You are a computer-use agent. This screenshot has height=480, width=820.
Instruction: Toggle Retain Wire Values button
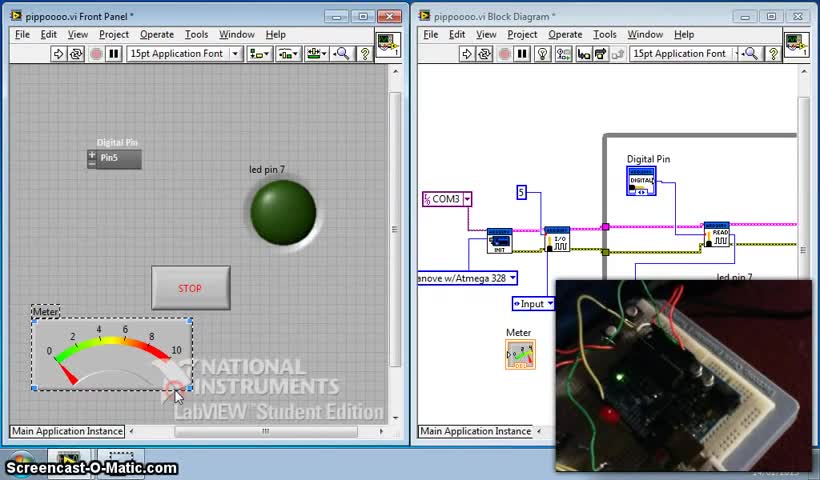[x=563, y=54]
